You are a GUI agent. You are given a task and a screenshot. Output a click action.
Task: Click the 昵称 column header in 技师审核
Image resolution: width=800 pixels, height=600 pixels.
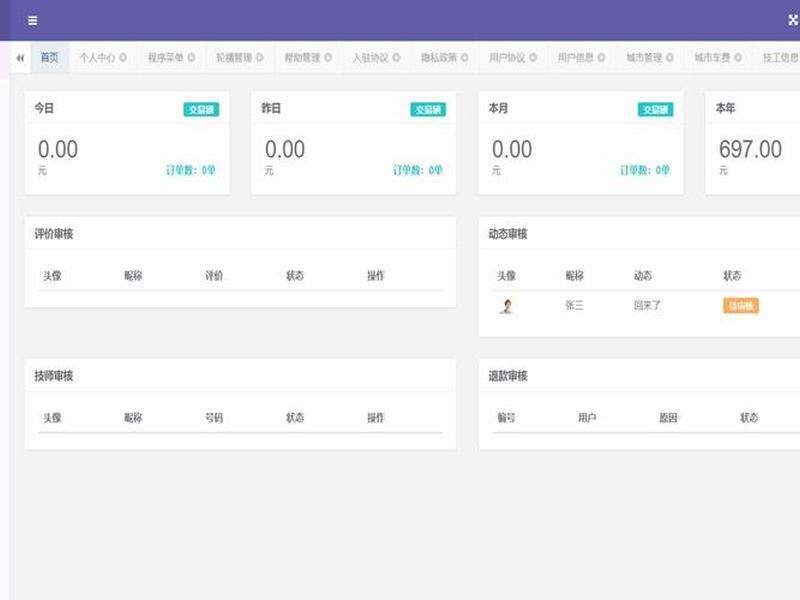[x=133, y=418]
